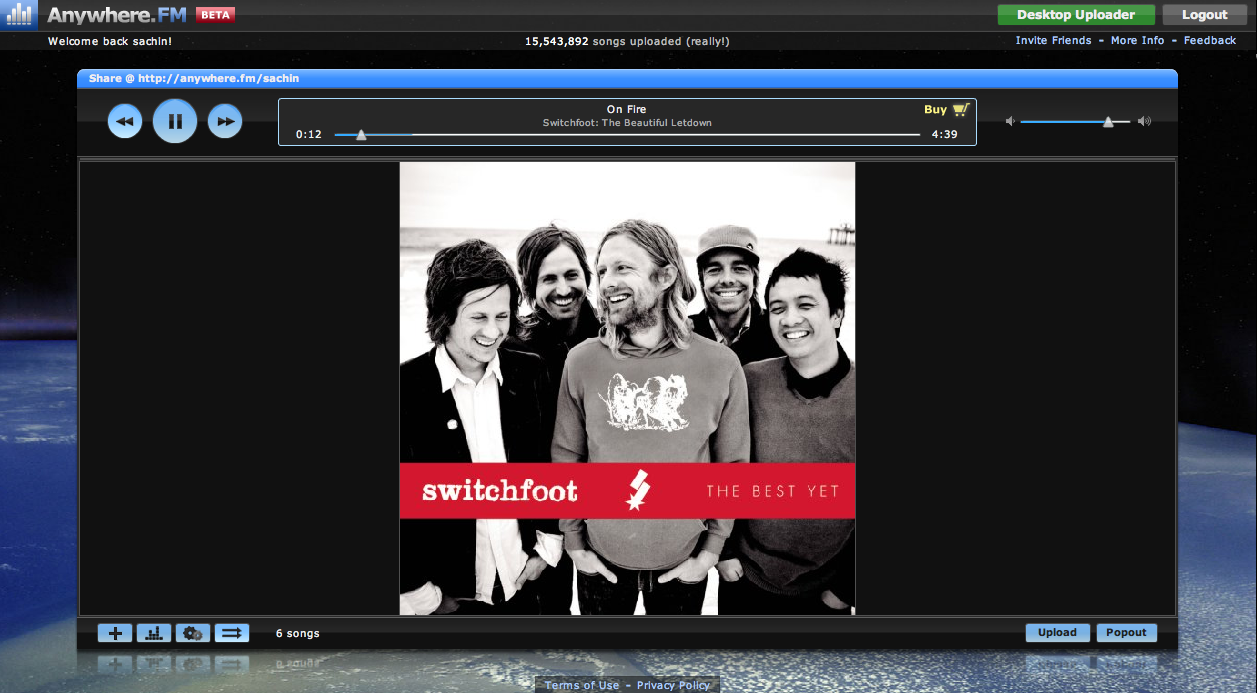Viewport: 1257px width, 693px height.
Task: Click the Switchfoot album cover art
Action: [x=627, y=388]
